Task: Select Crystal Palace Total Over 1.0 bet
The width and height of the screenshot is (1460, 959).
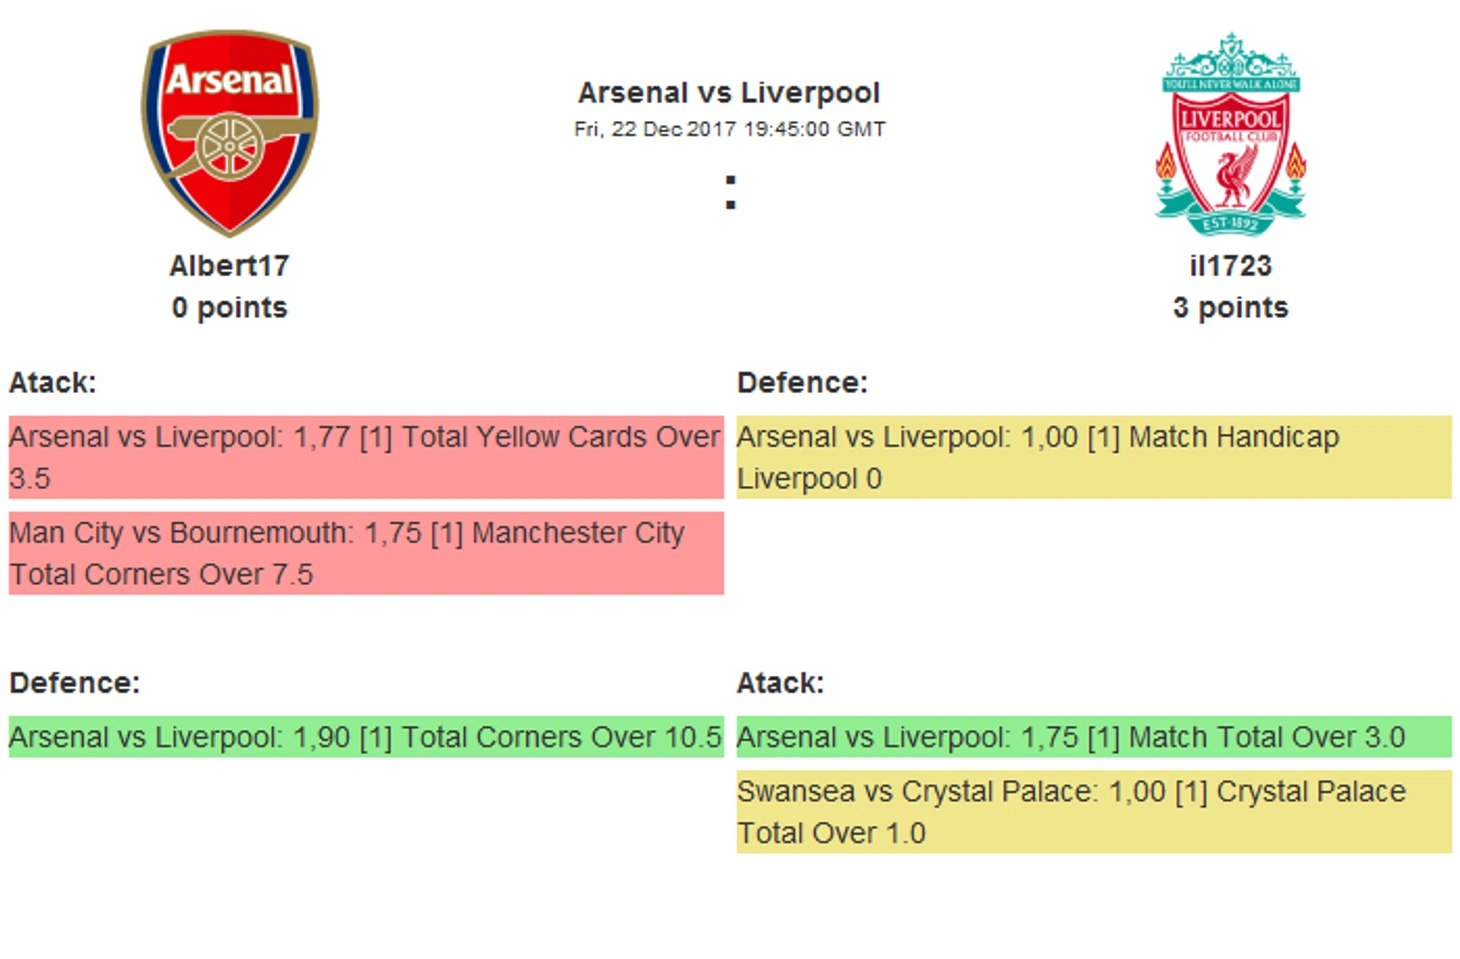Action: [1094, 811]
